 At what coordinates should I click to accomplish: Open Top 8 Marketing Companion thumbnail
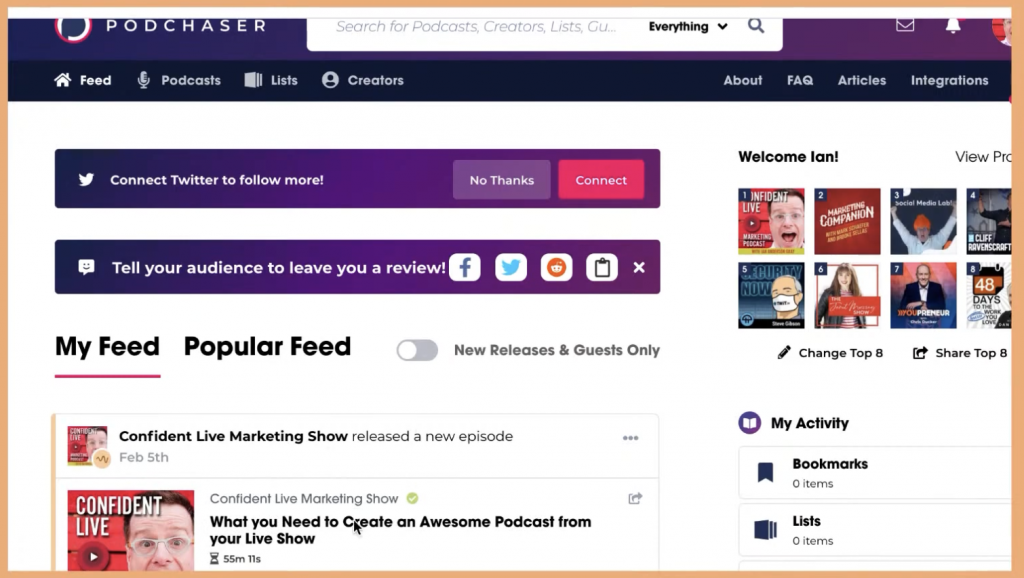[847, 221]
